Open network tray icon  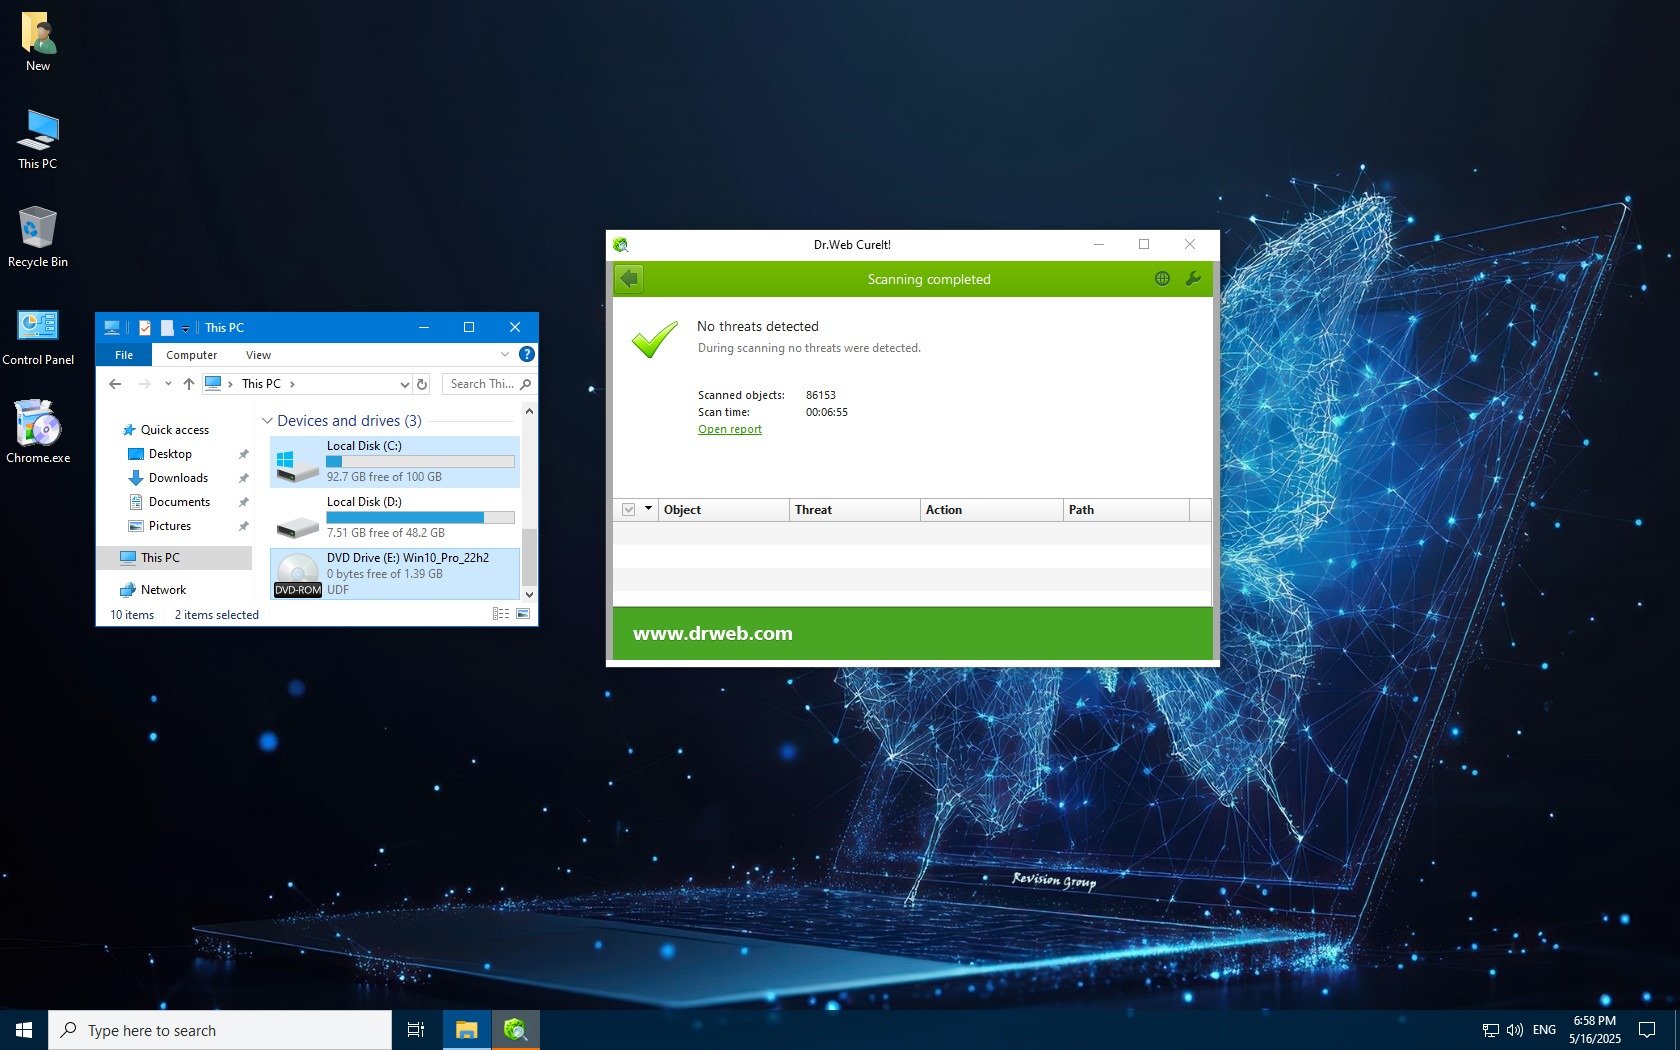pyautogui.click(x=1490, y=1030)
